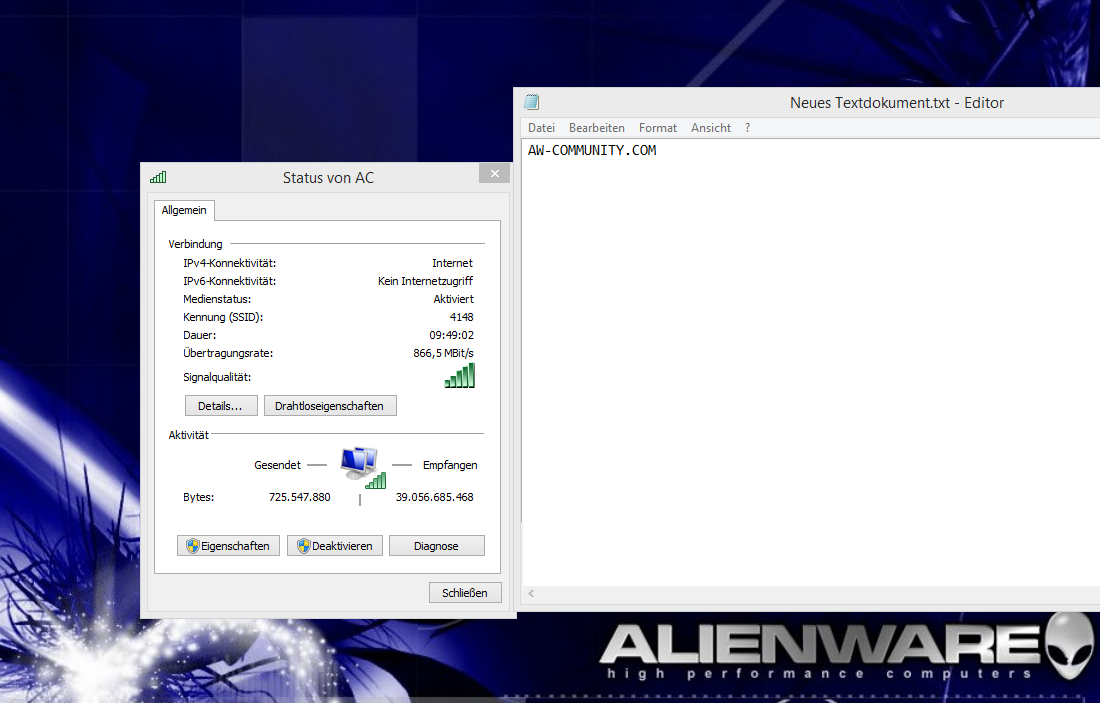
Task: Open the ? help menu
Action: pyautogui.click(x=747, y=128)
